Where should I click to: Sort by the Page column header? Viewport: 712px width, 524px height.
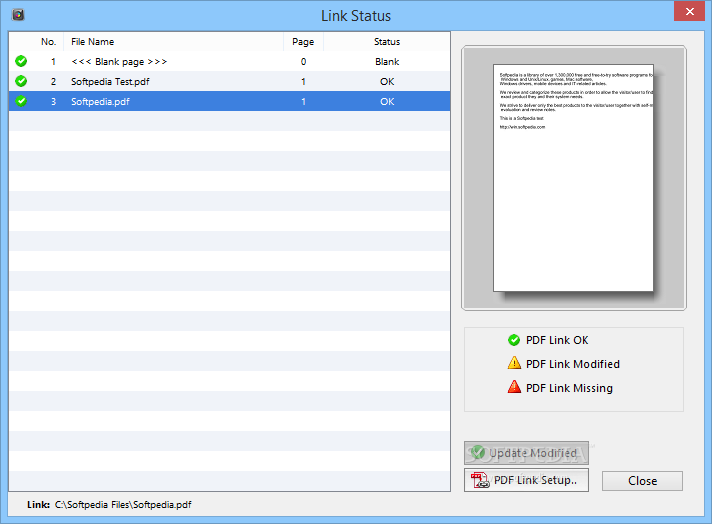coord(303,42)
